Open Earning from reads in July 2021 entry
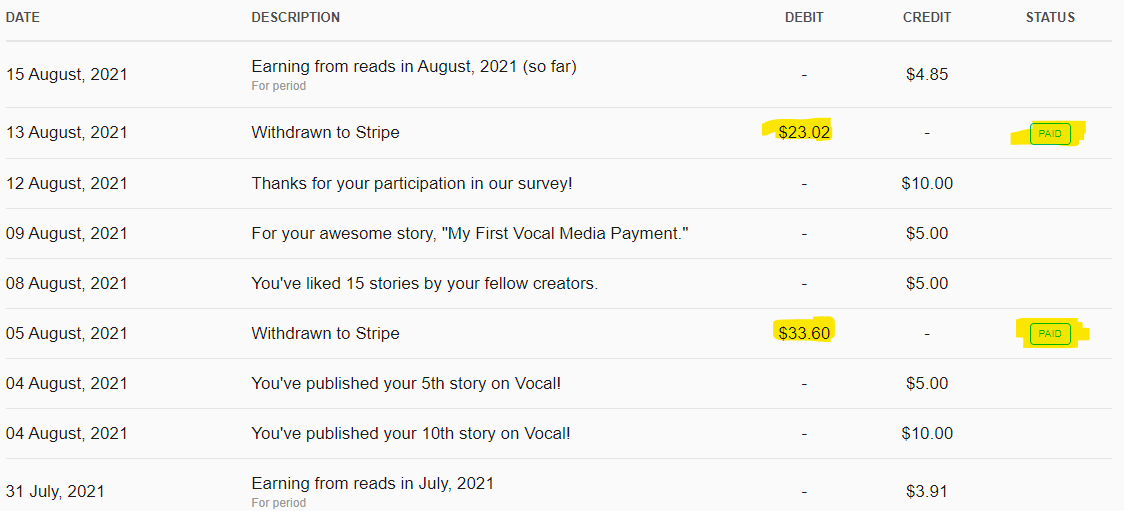Image resolution: width=1124 pixels, height=511 pixels. 372,483
